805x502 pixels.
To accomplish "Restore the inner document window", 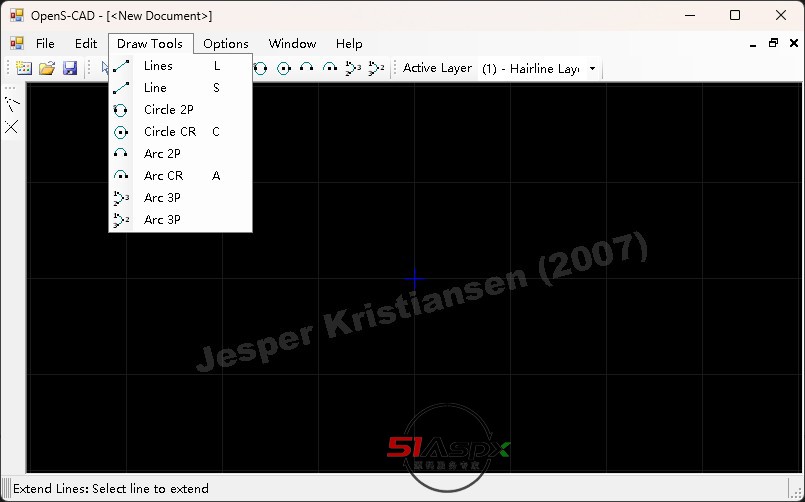I will pos(773,43).
